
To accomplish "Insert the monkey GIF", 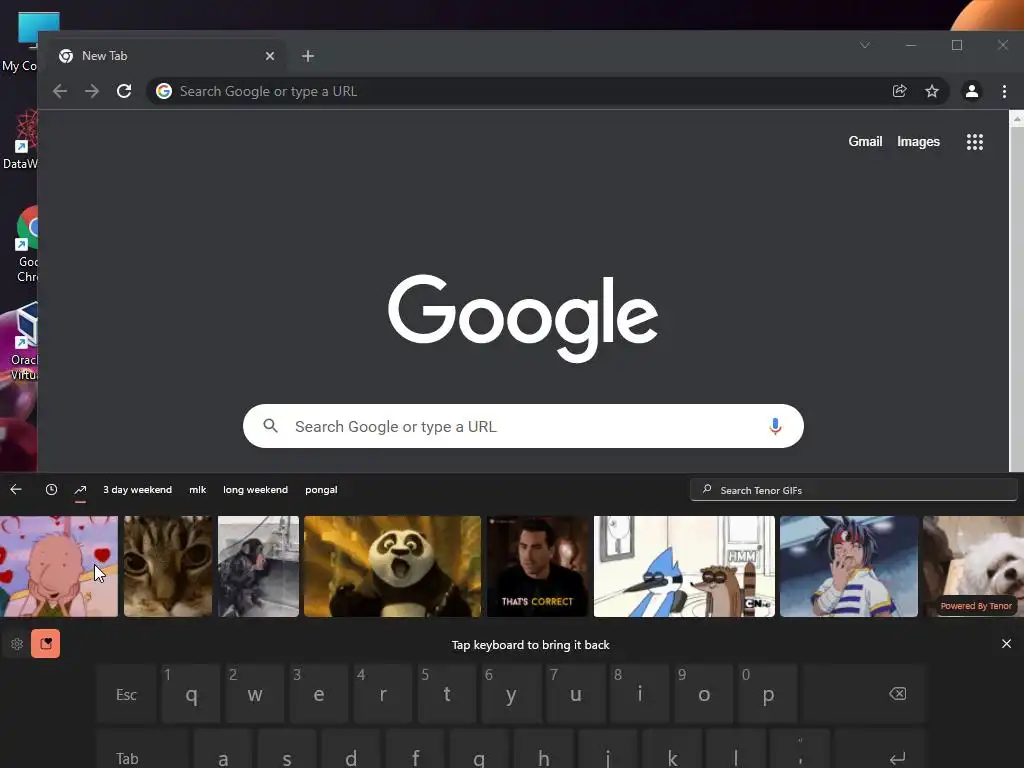I will 258,566.
